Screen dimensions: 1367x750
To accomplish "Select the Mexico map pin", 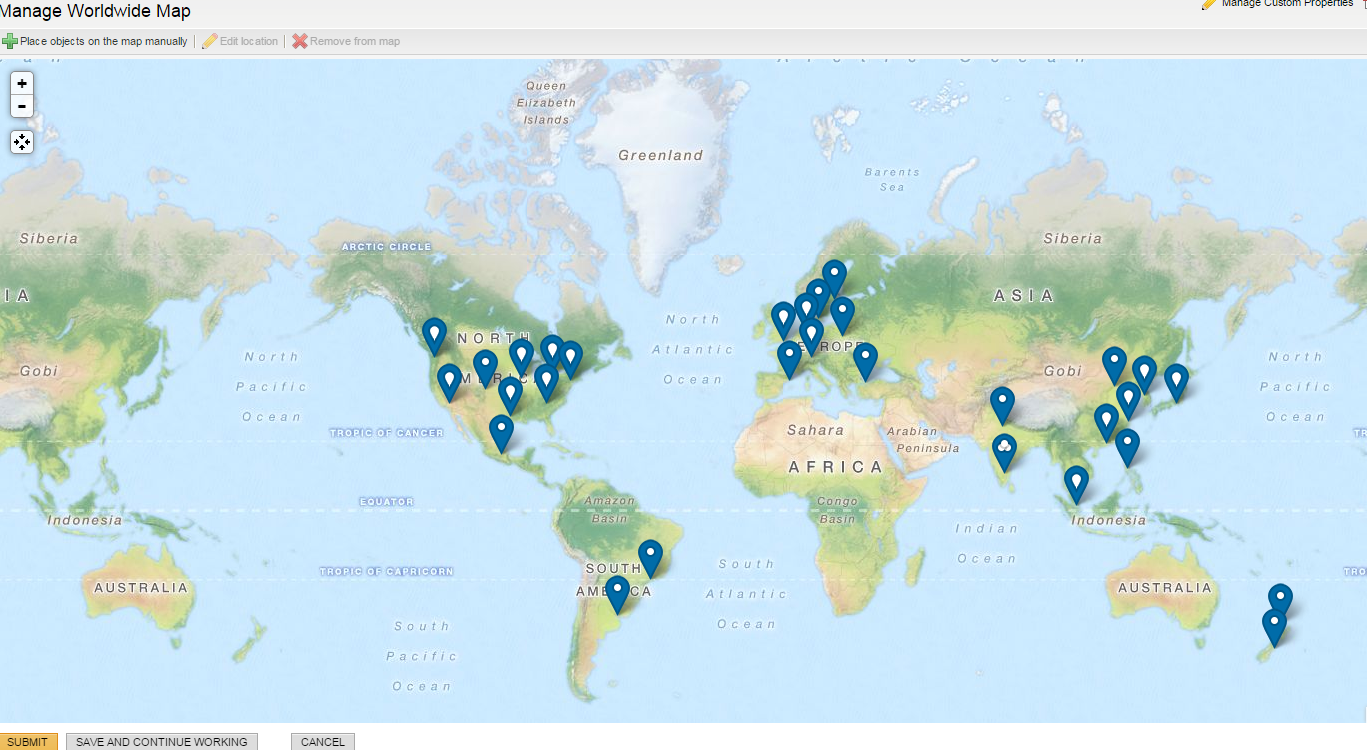I will tap(501, 434).
